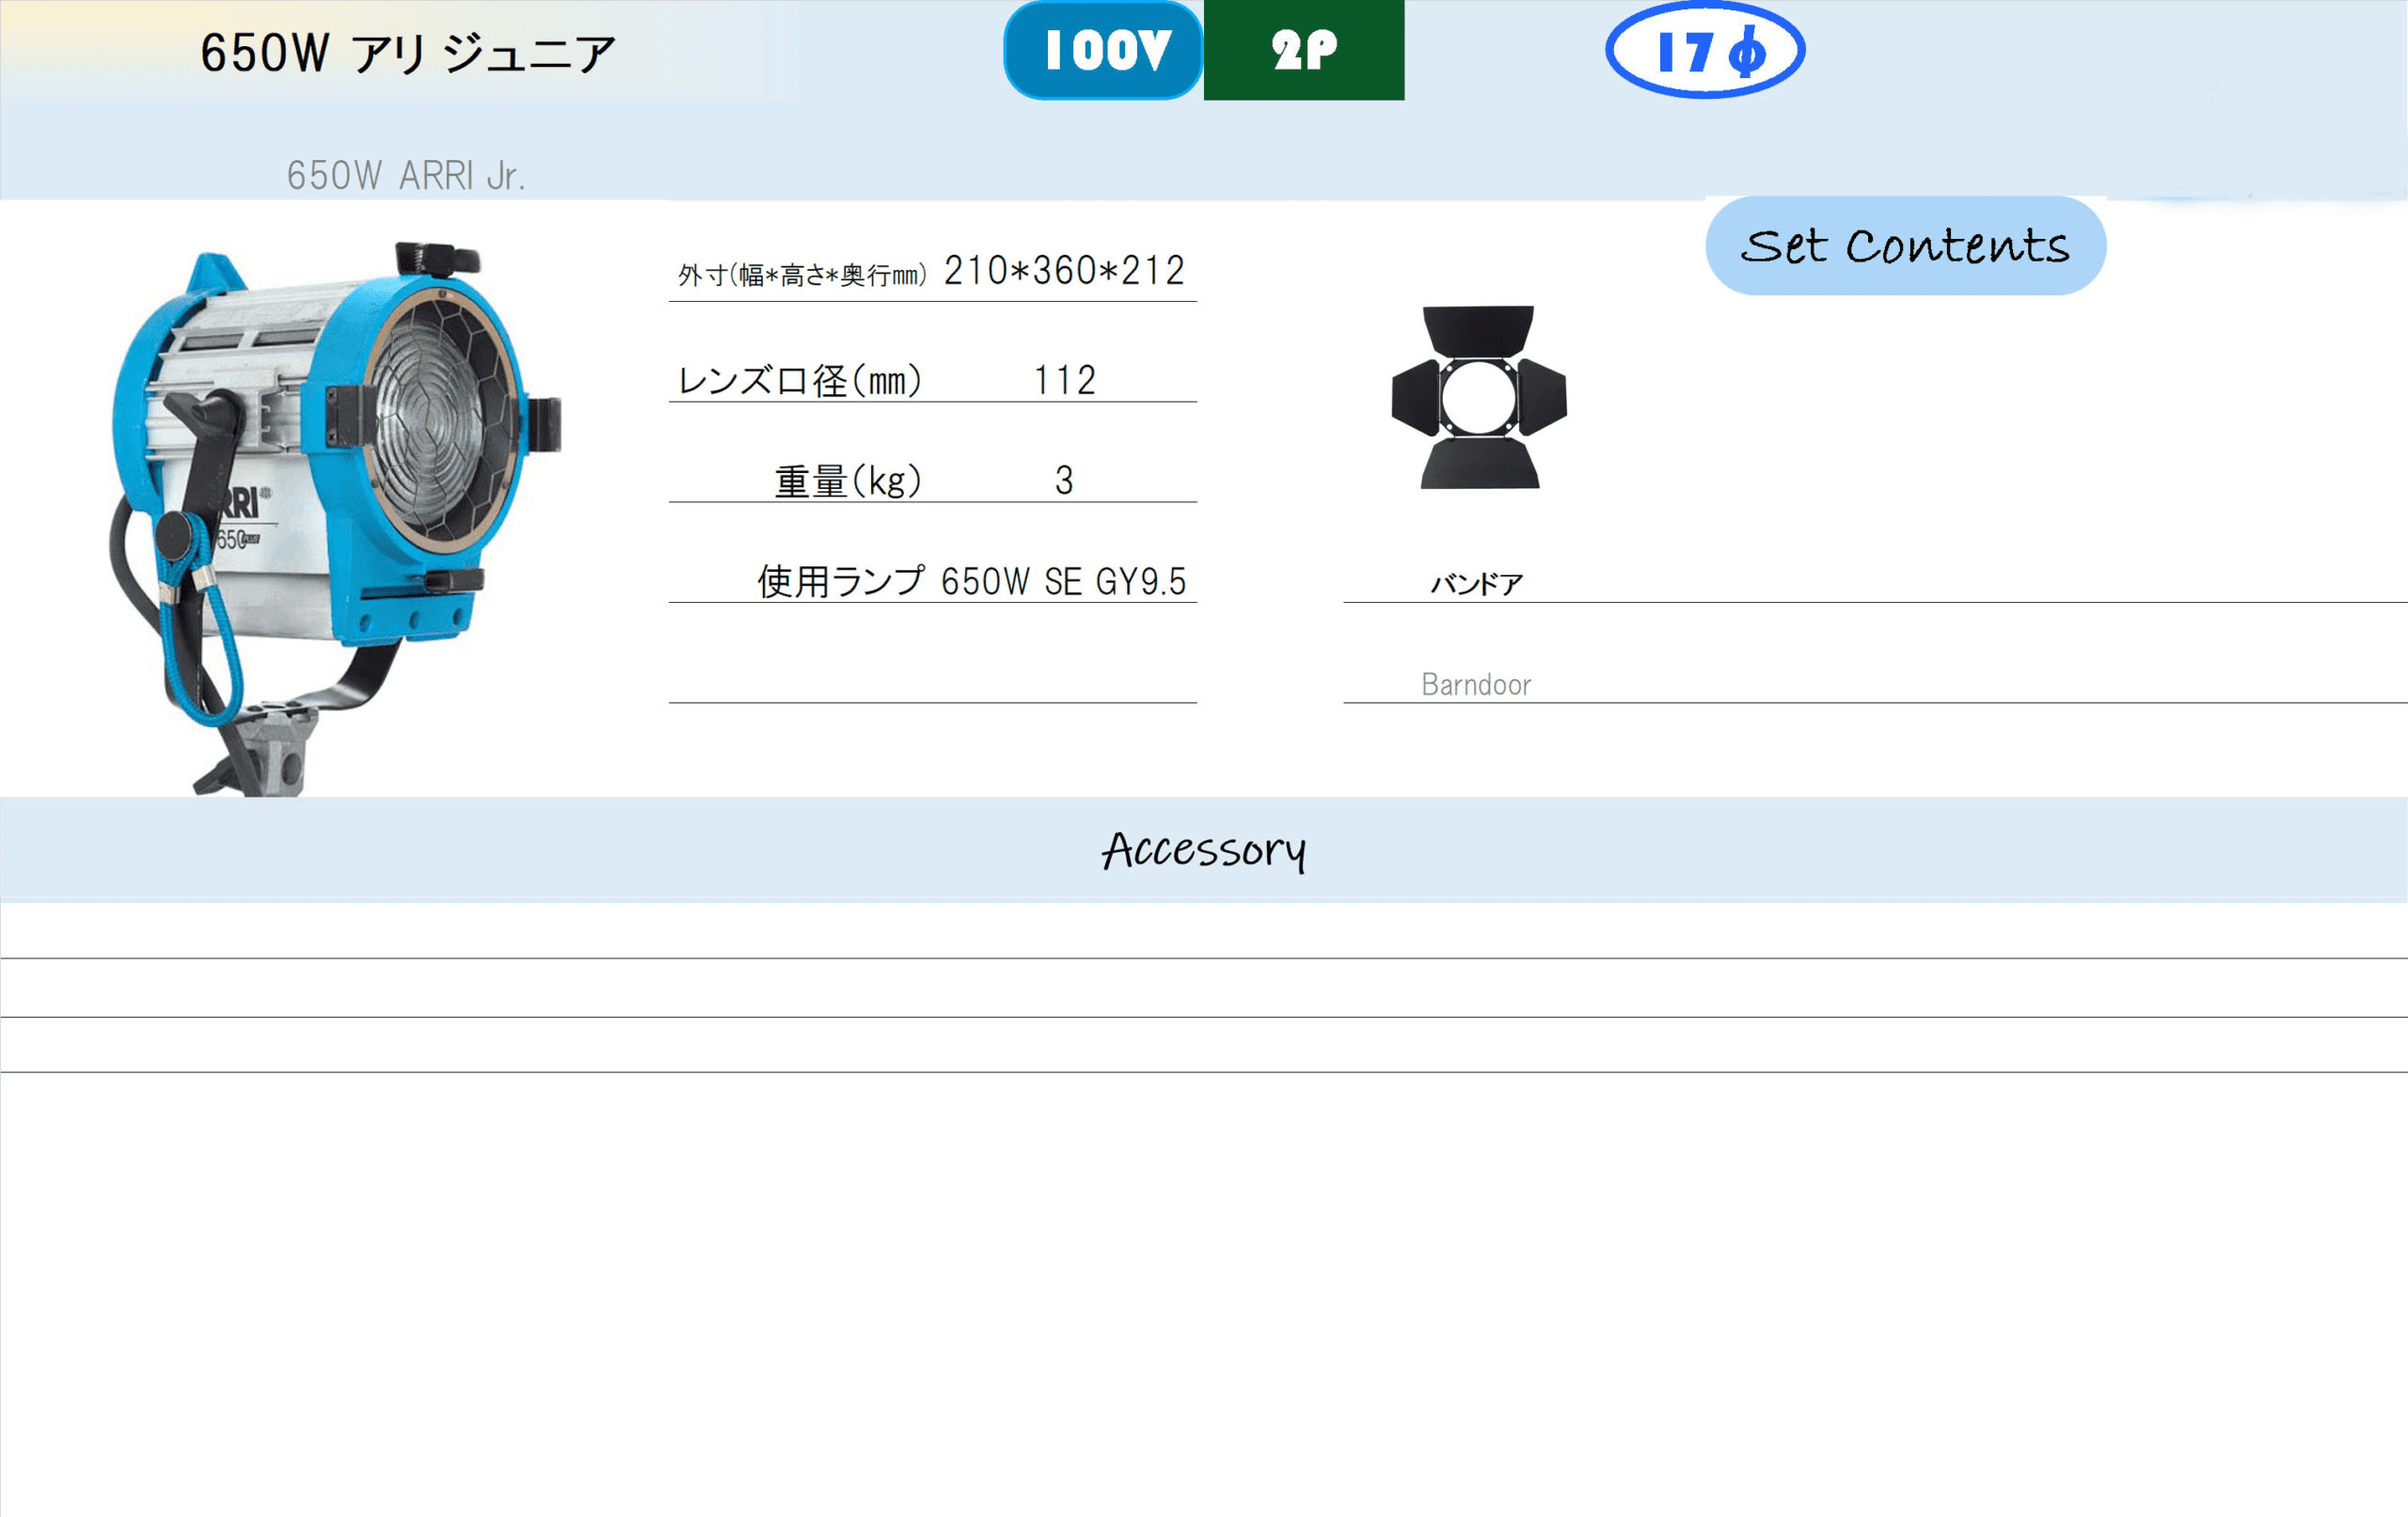Click lamp spec 650W SE GY9.5
The width and height of the screenshot is (2408, 1517).
tap(1064, 582)
